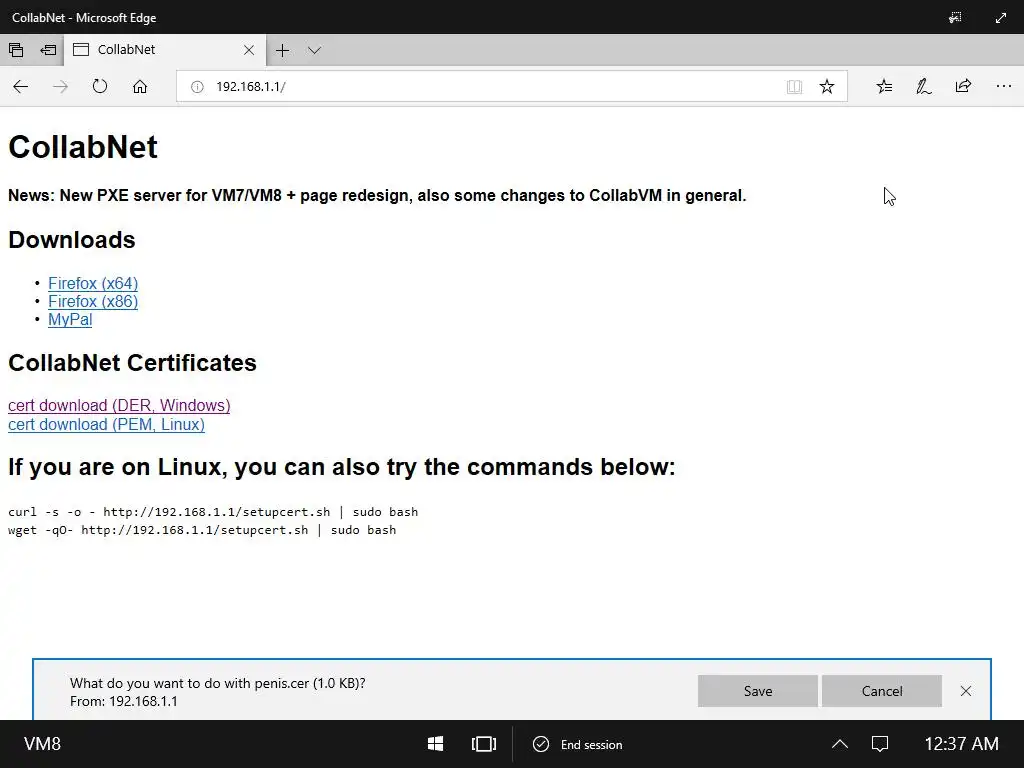Open the Windows Start menu
The image size is (1024, 768).
pos(436,744)
